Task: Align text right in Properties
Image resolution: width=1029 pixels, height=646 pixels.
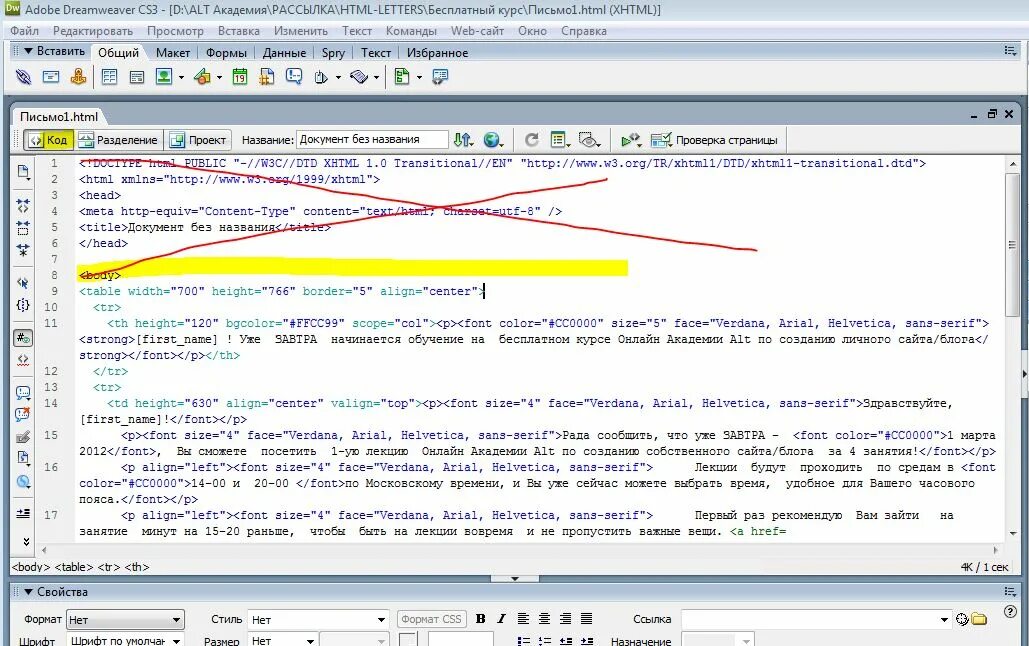Action: coord(565,618)
